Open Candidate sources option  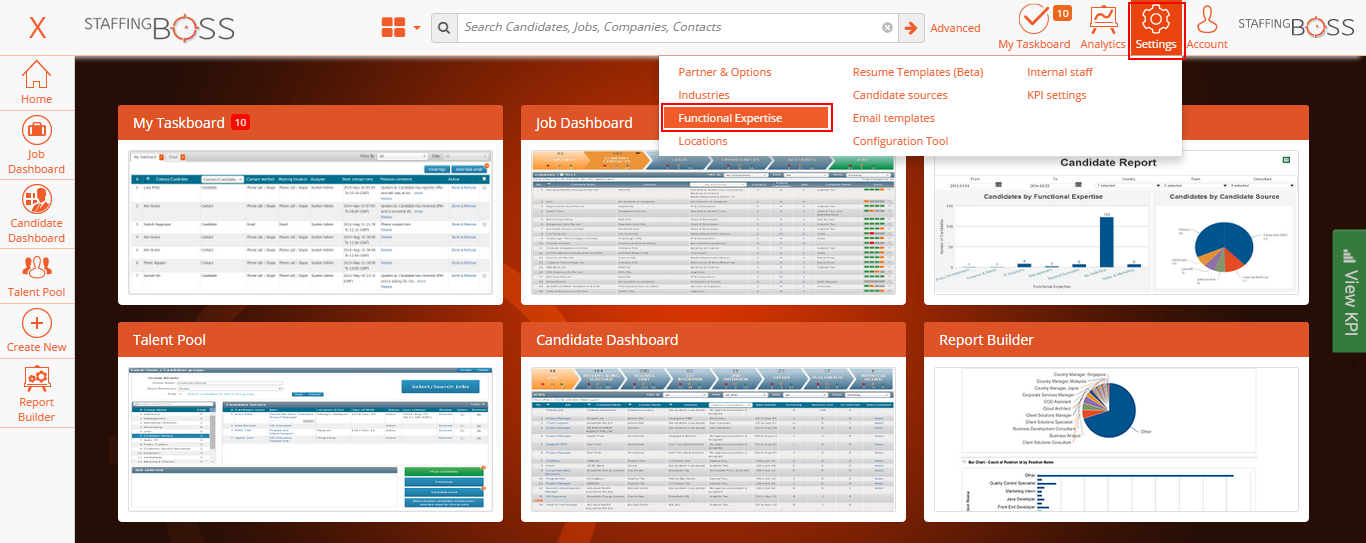900,95
